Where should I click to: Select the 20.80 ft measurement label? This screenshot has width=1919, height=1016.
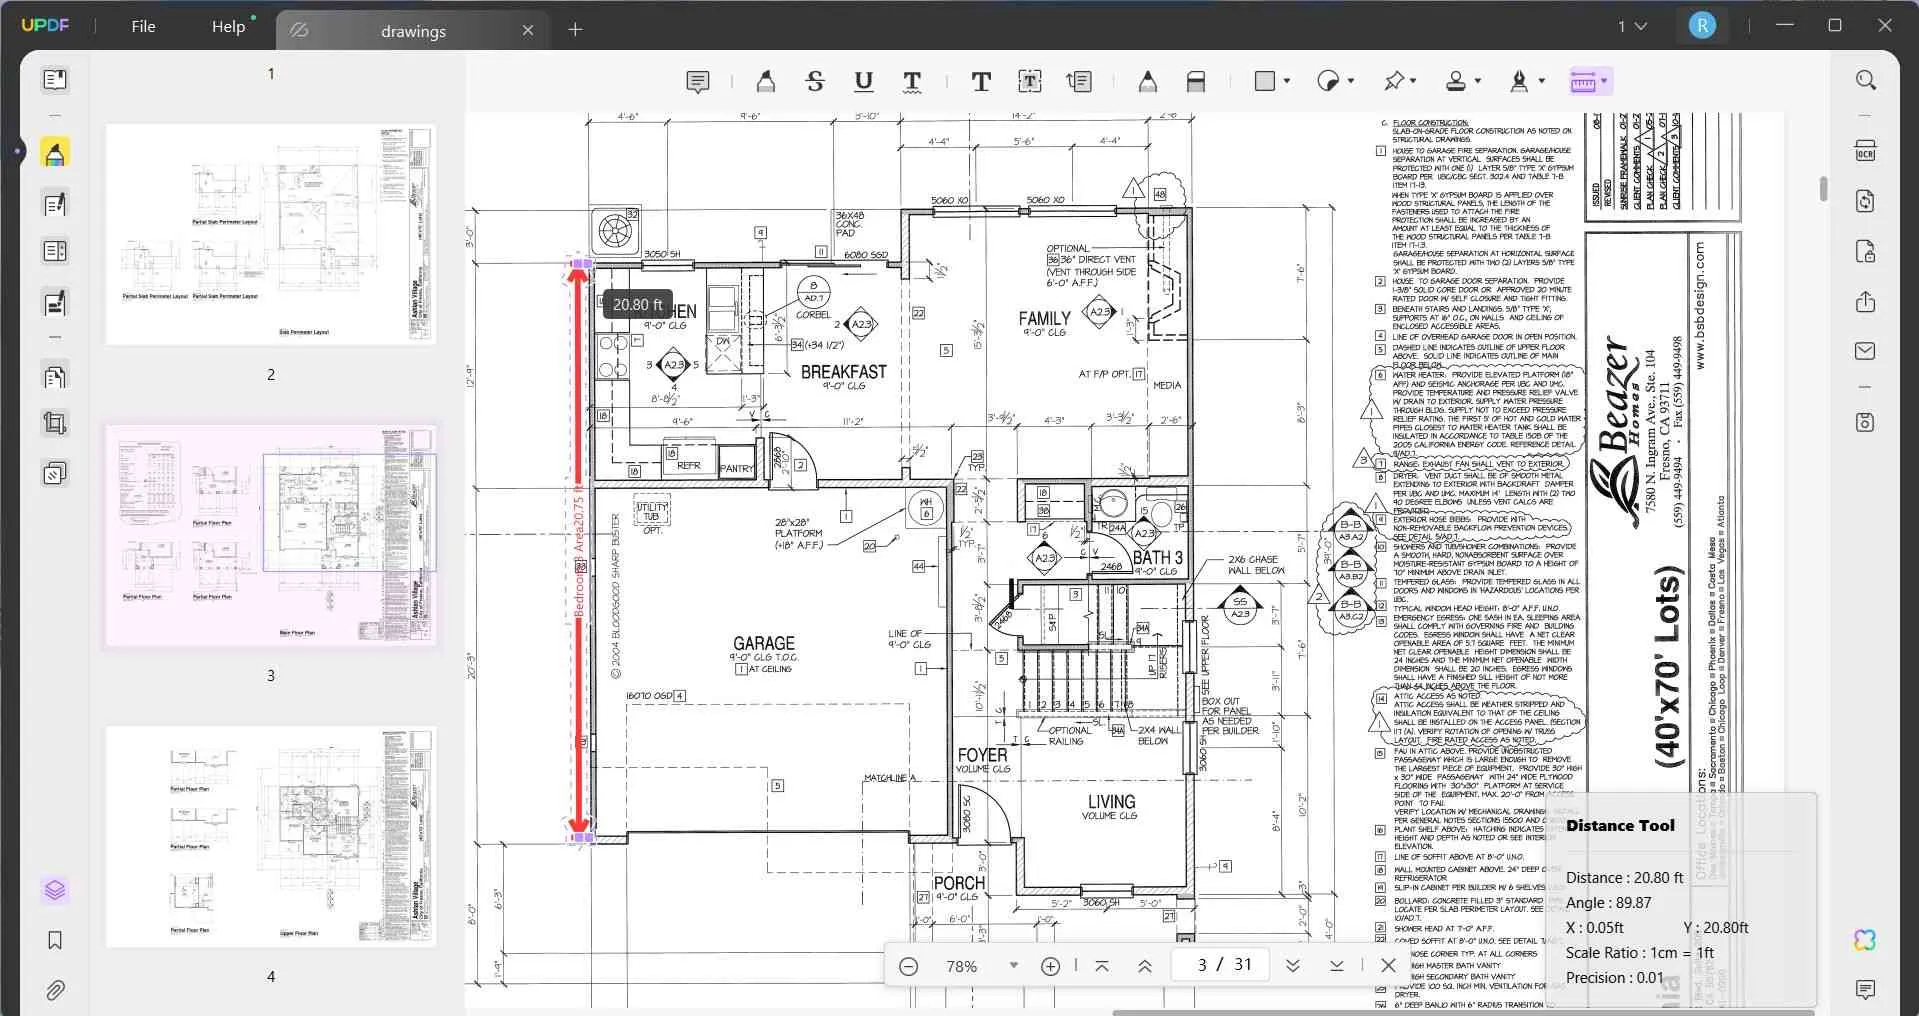pos(637,305)
